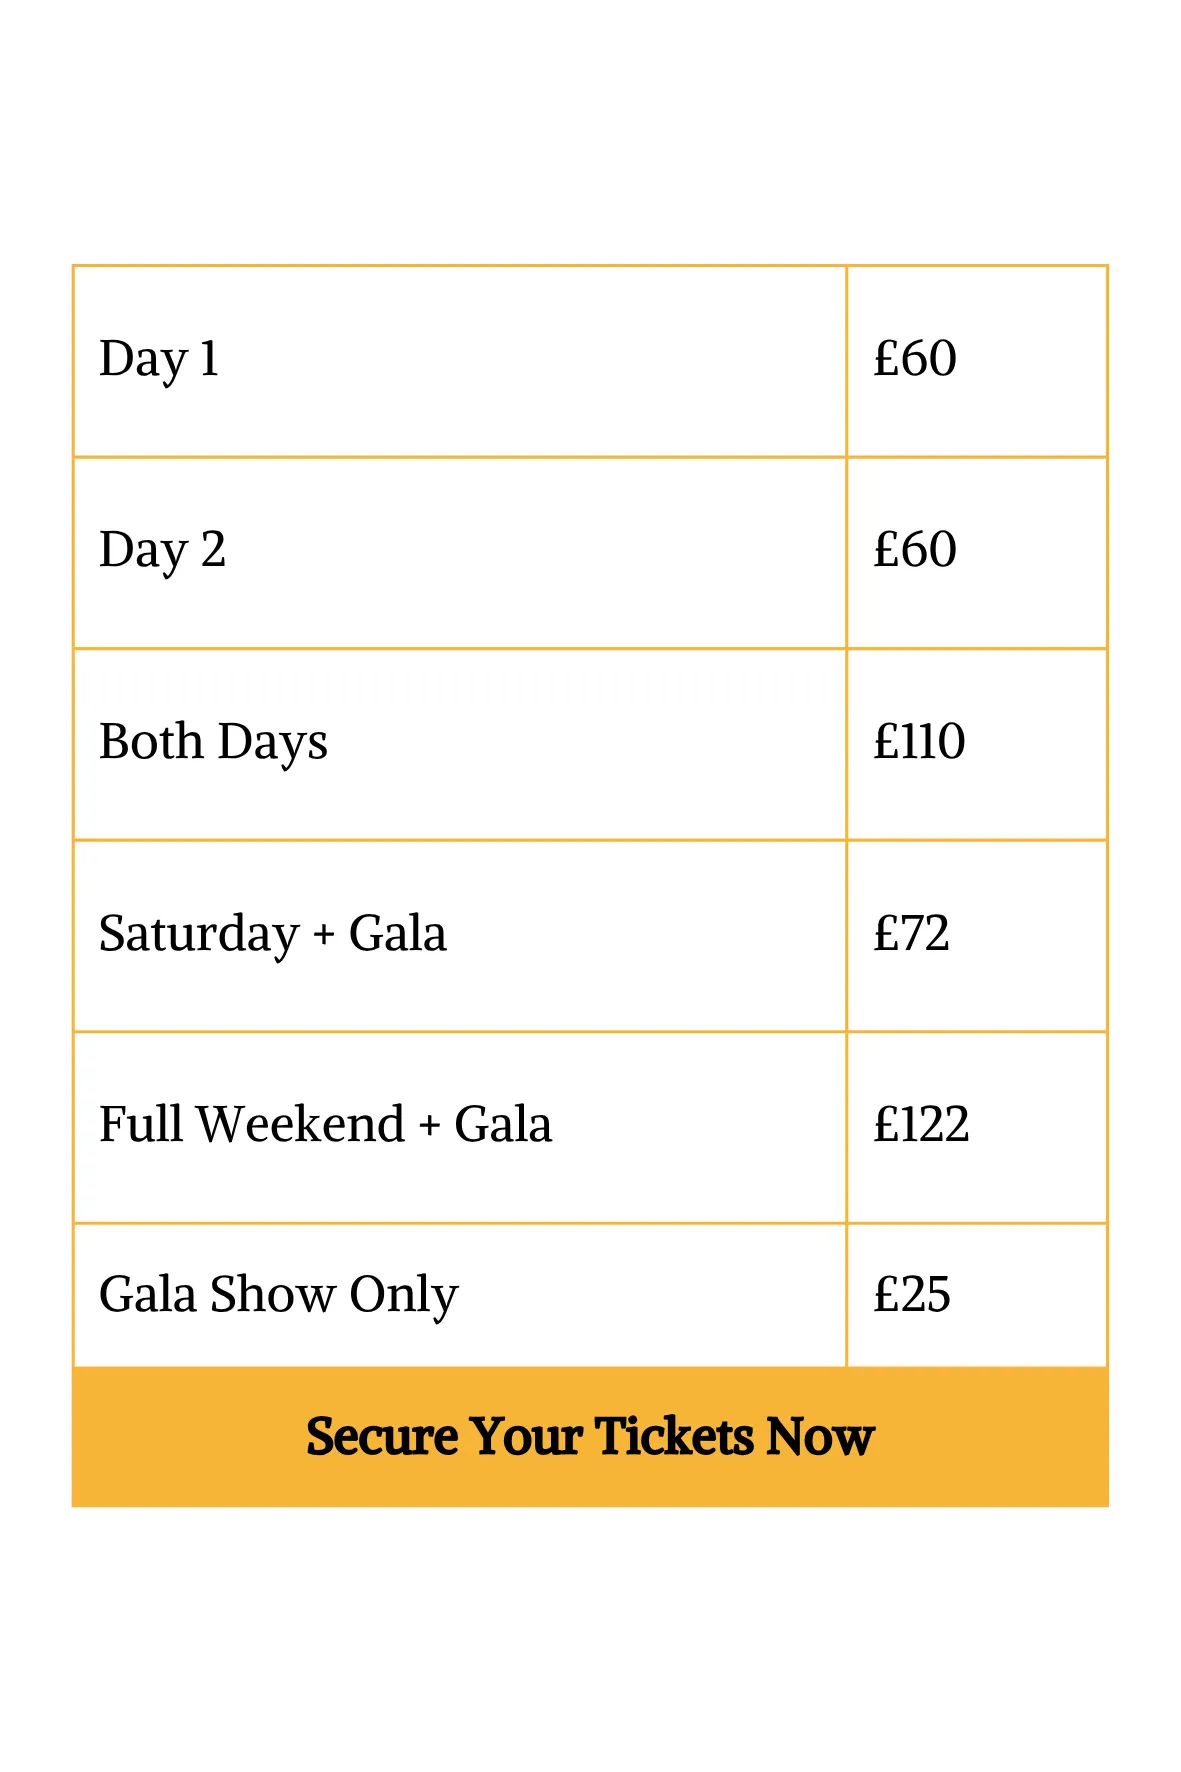Click the £60 price for Day 1
The image size is (1181, 1772).
[915, 359]
